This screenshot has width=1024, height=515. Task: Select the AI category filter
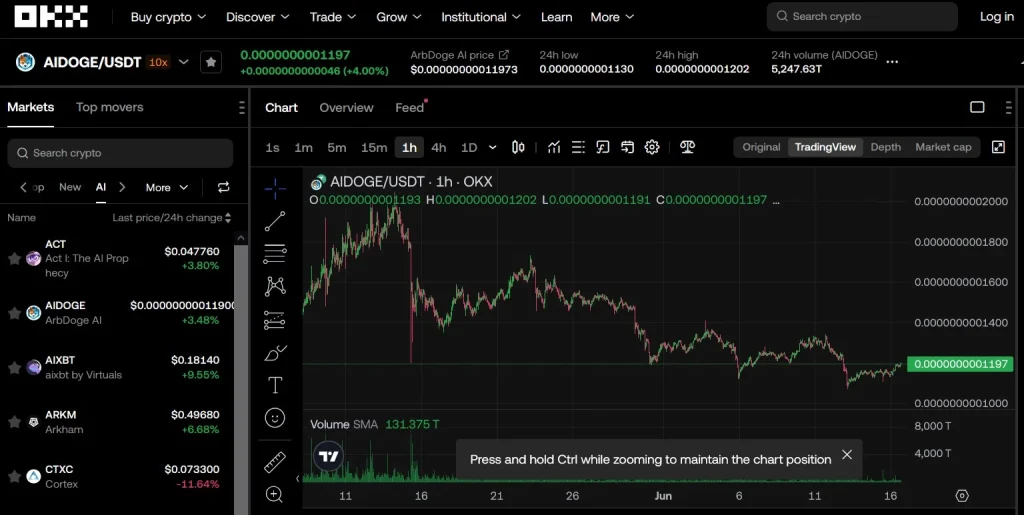(x=101, y=187)
